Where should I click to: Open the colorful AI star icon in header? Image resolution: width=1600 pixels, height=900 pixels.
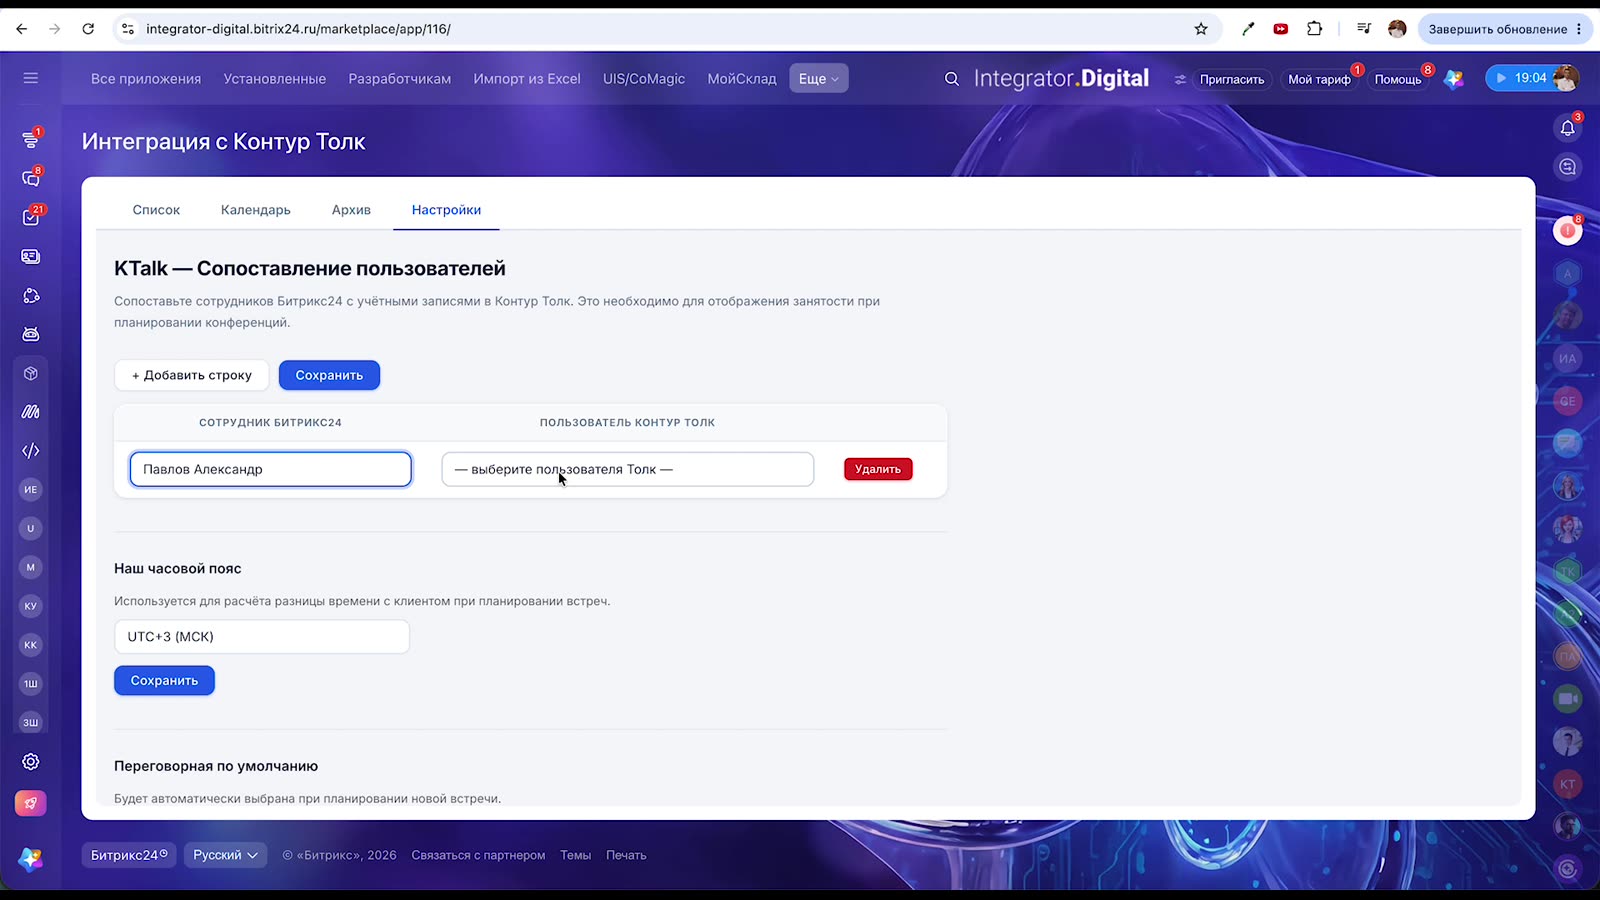pos(1454,78)
